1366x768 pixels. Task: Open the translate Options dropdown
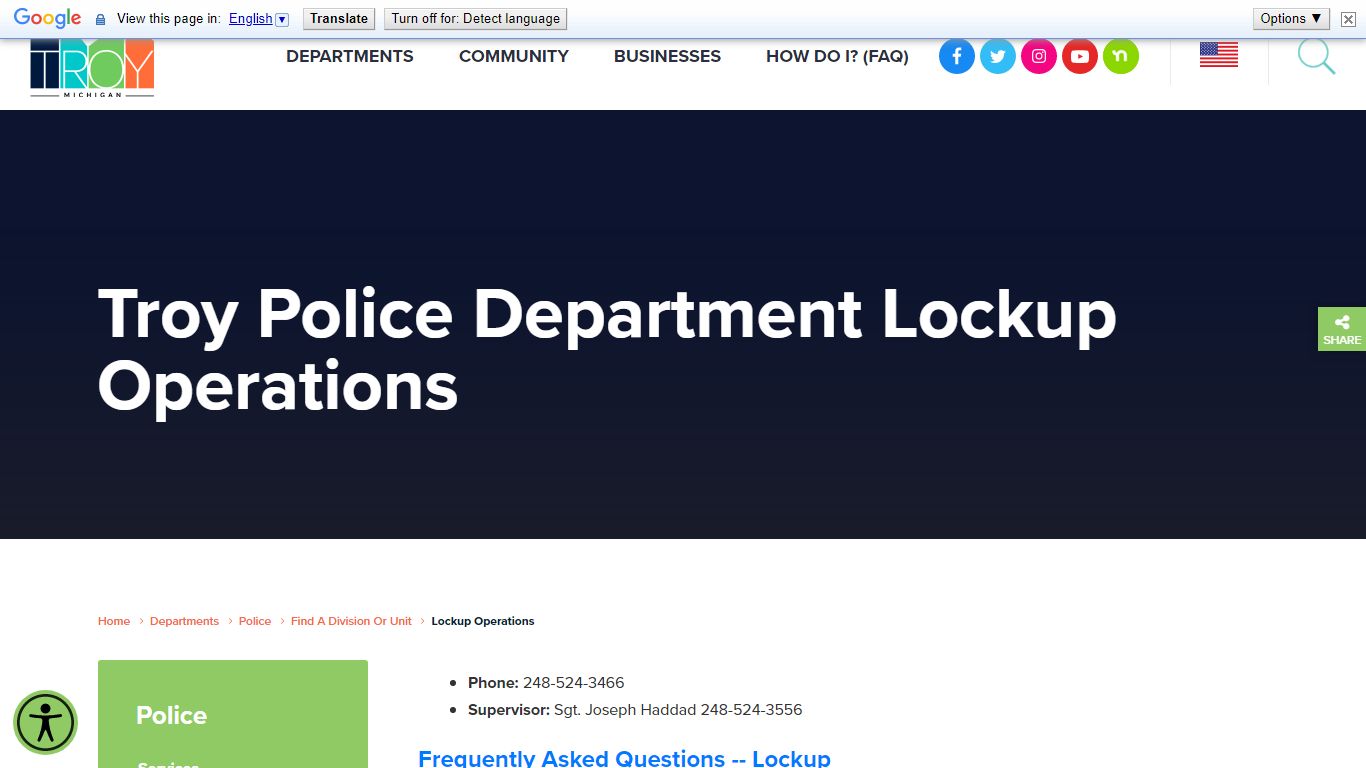point(1291,18)
